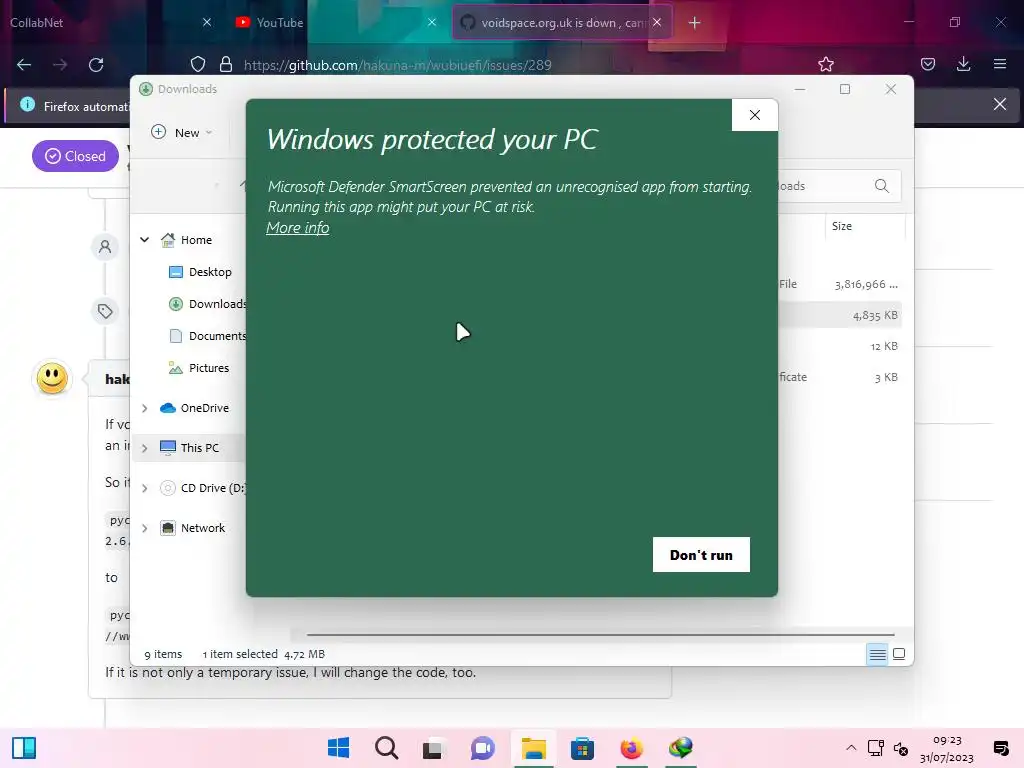Select Downloads in the navigation pane
This screenshot has width=1024, height=768.
[208, 304]
